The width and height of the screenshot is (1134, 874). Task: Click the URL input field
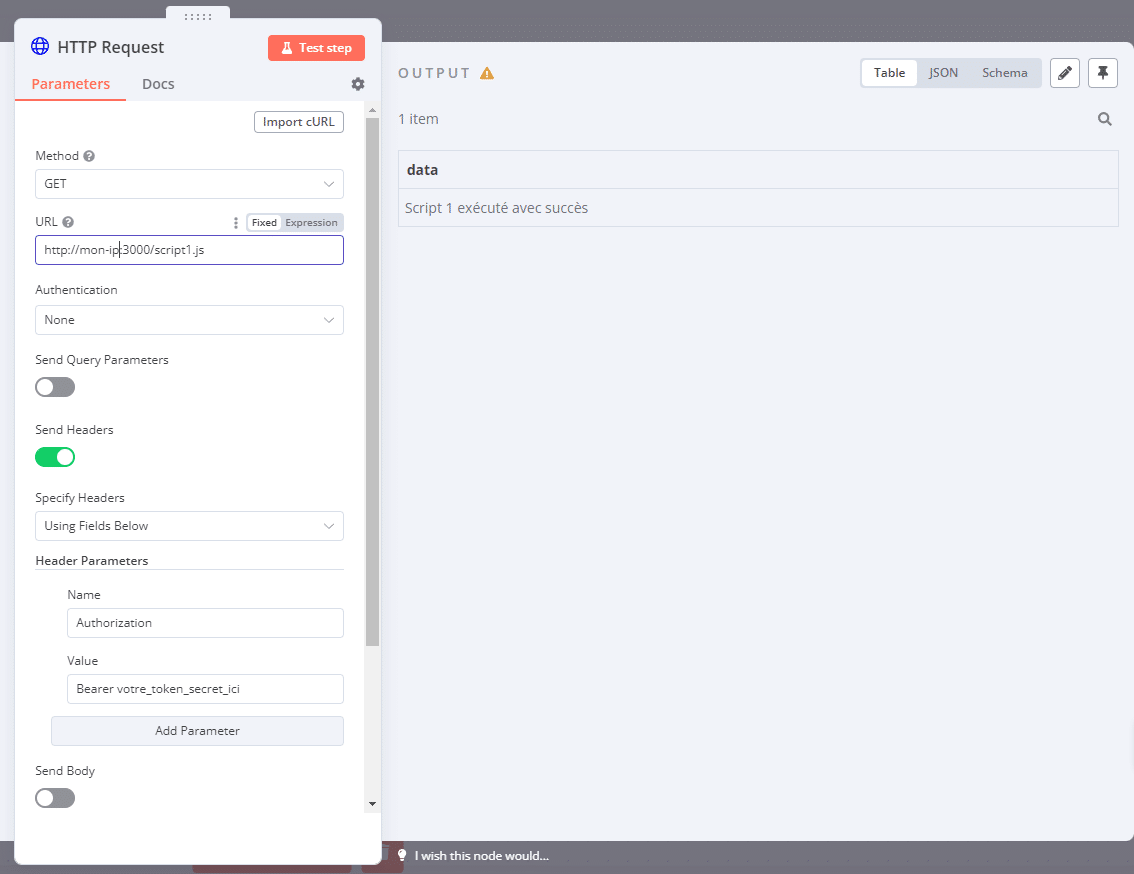(189, 250)
